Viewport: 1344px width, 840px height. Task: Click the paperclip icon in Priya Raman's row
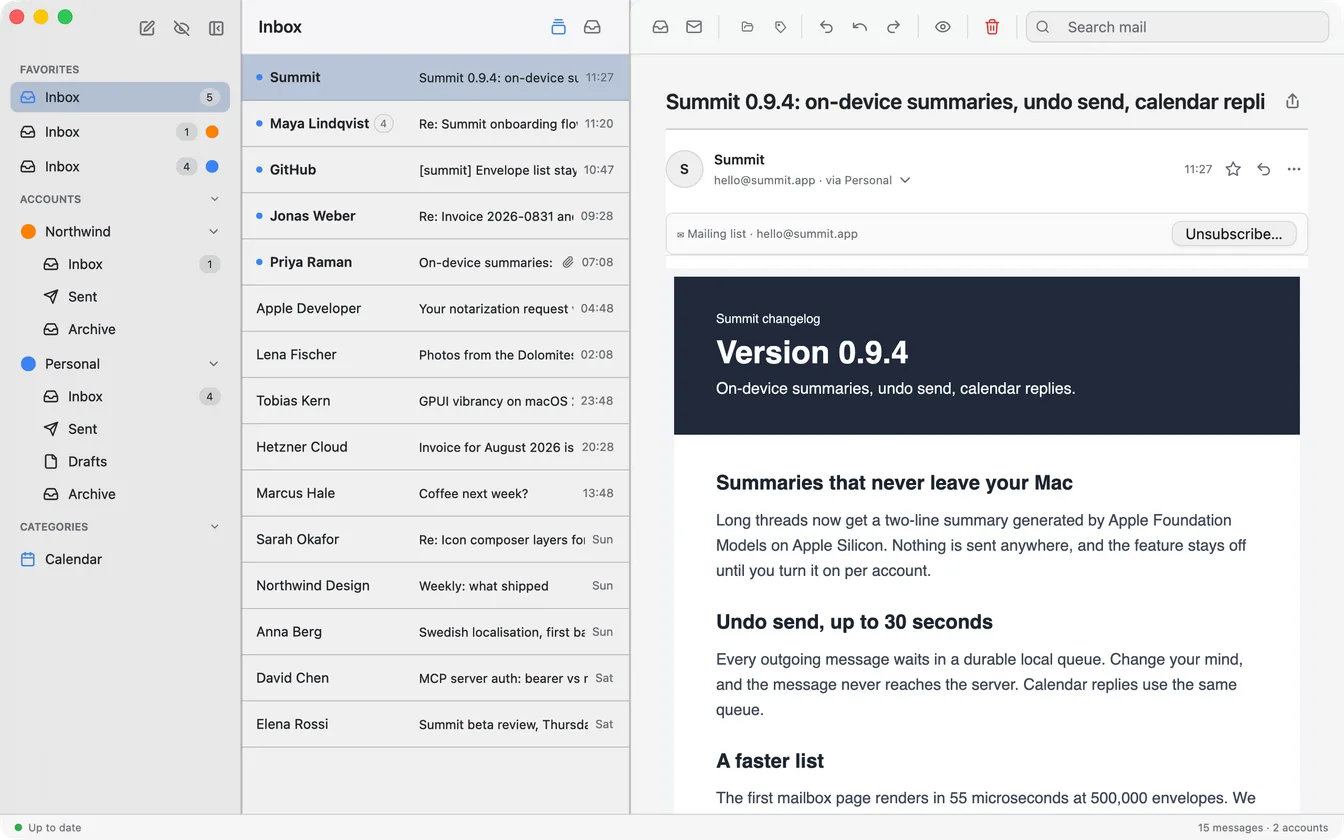pyautogui.click(x=568, y=262)
